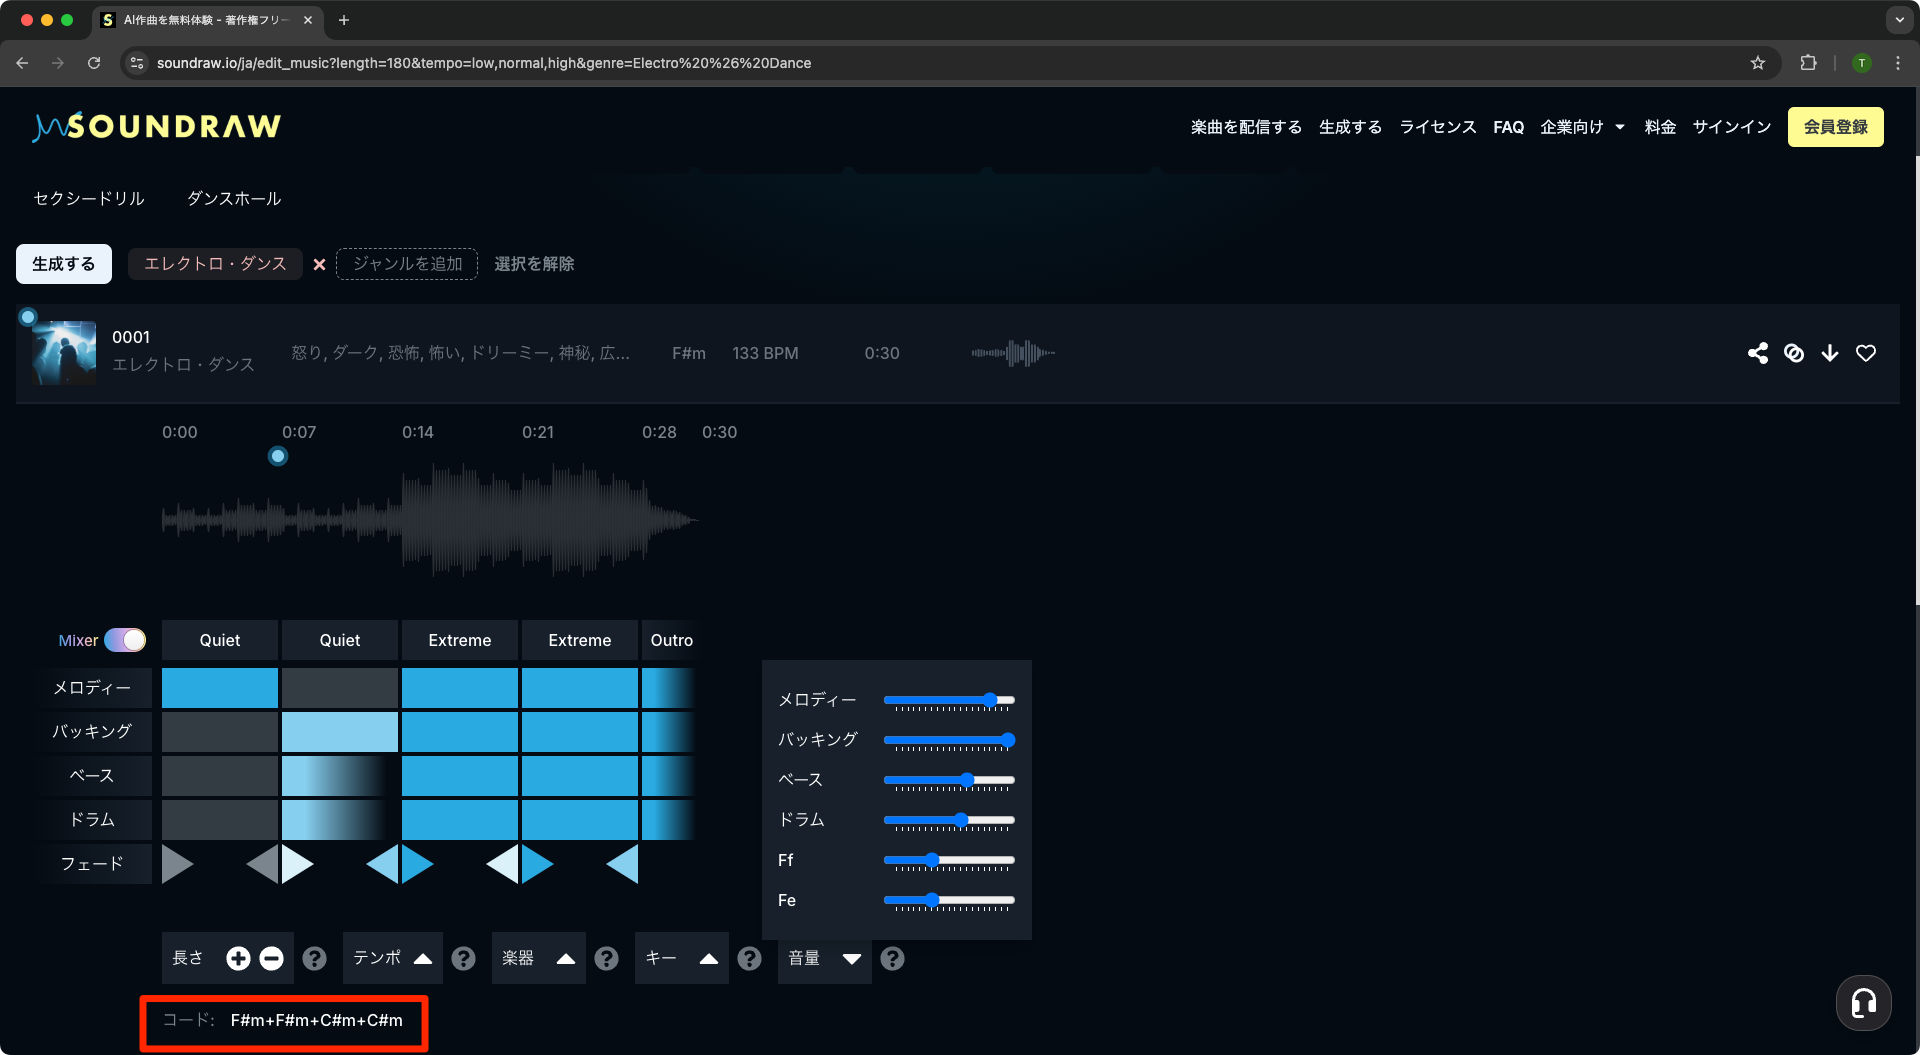Open help icon next to 音量

coord(893,959)
